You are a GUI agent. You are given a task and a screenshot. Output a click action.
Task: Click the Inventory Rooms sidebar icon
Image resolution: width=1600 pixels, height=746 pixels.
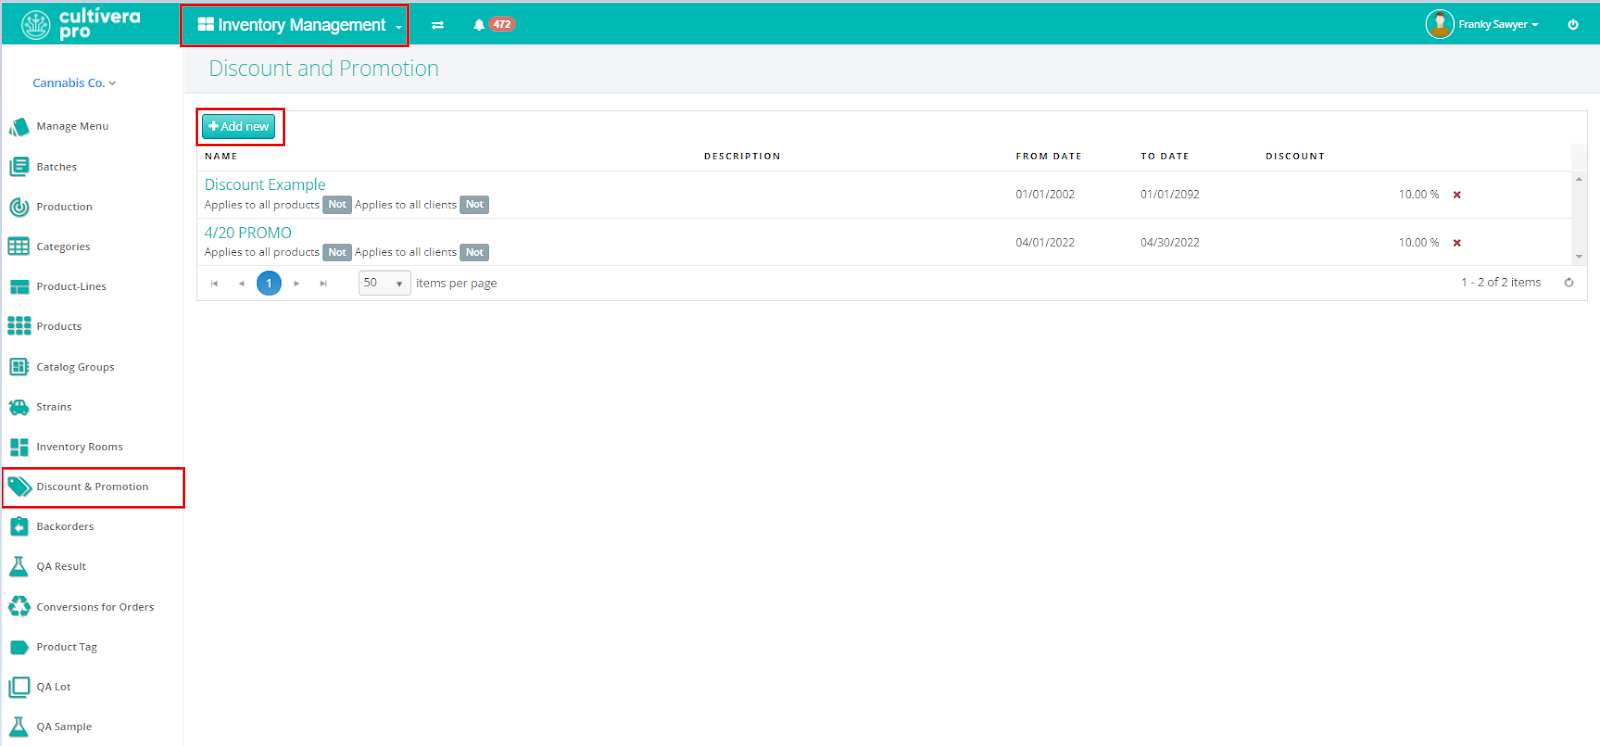[19, 447]
